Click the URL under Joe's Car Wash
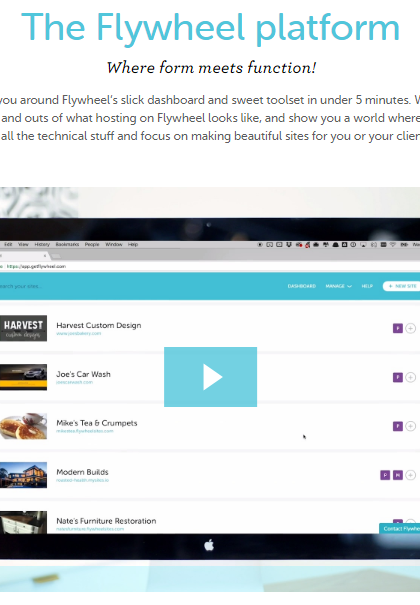Viewport: 420px width, 605px height. tap(74, 382)
